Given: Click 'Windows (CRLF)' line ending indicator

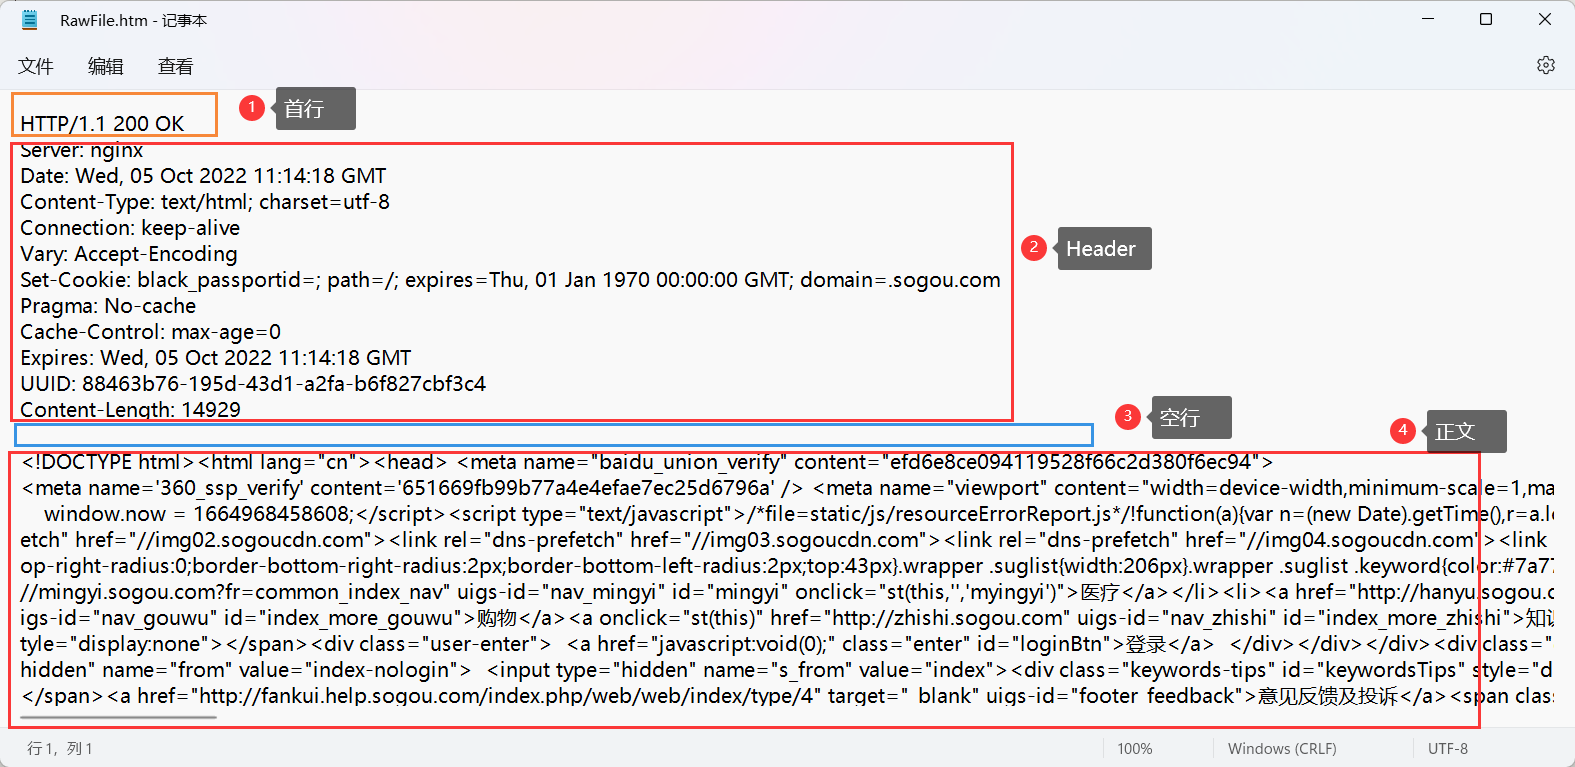Looking at the screenshot, I should tap(1282, 748).
